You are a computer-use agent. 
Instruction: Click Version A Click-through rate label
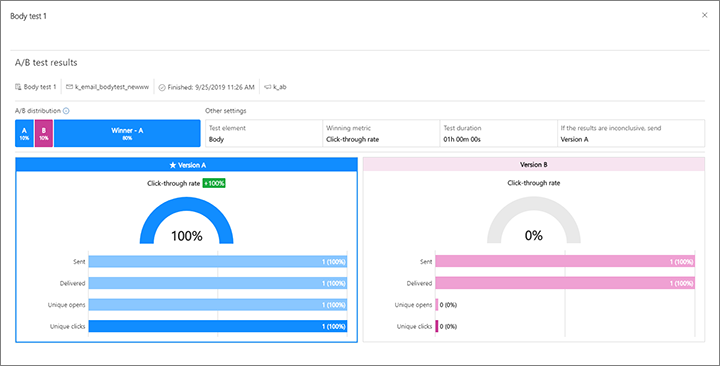pyautogui.click(x=174, y=183)
